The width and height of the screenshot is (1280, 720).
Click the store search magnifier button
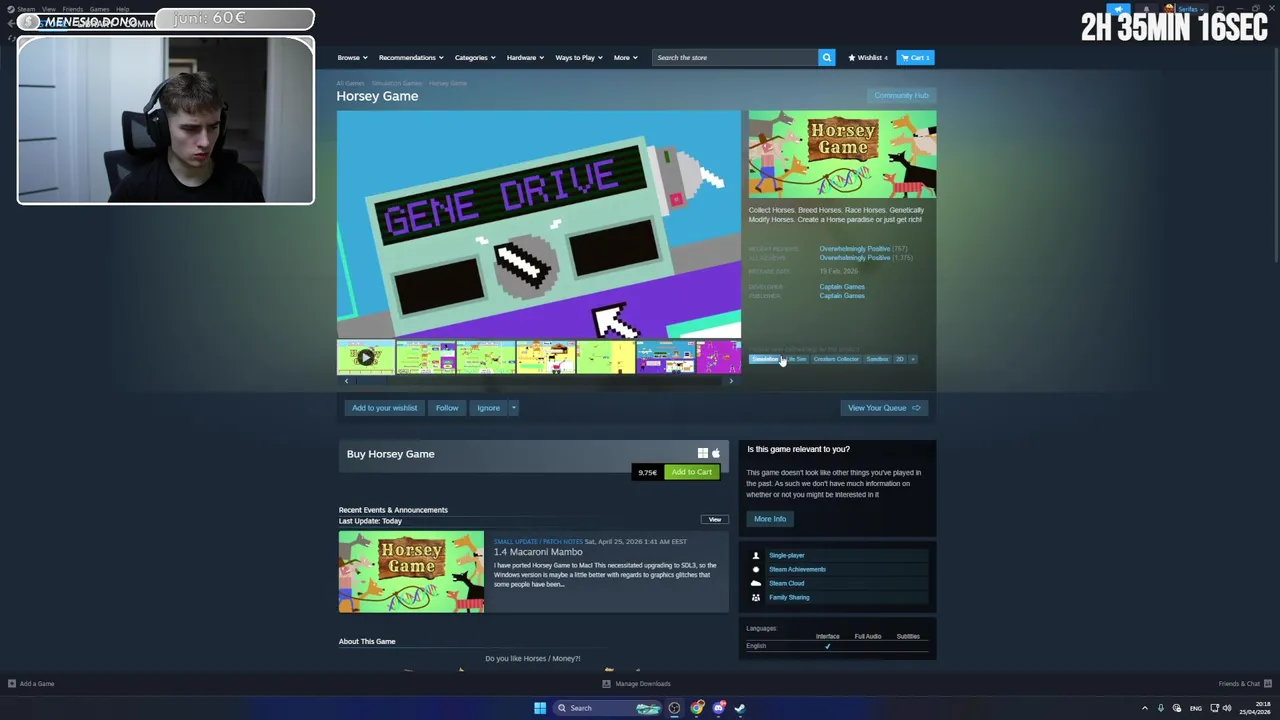tap(827, 57)
